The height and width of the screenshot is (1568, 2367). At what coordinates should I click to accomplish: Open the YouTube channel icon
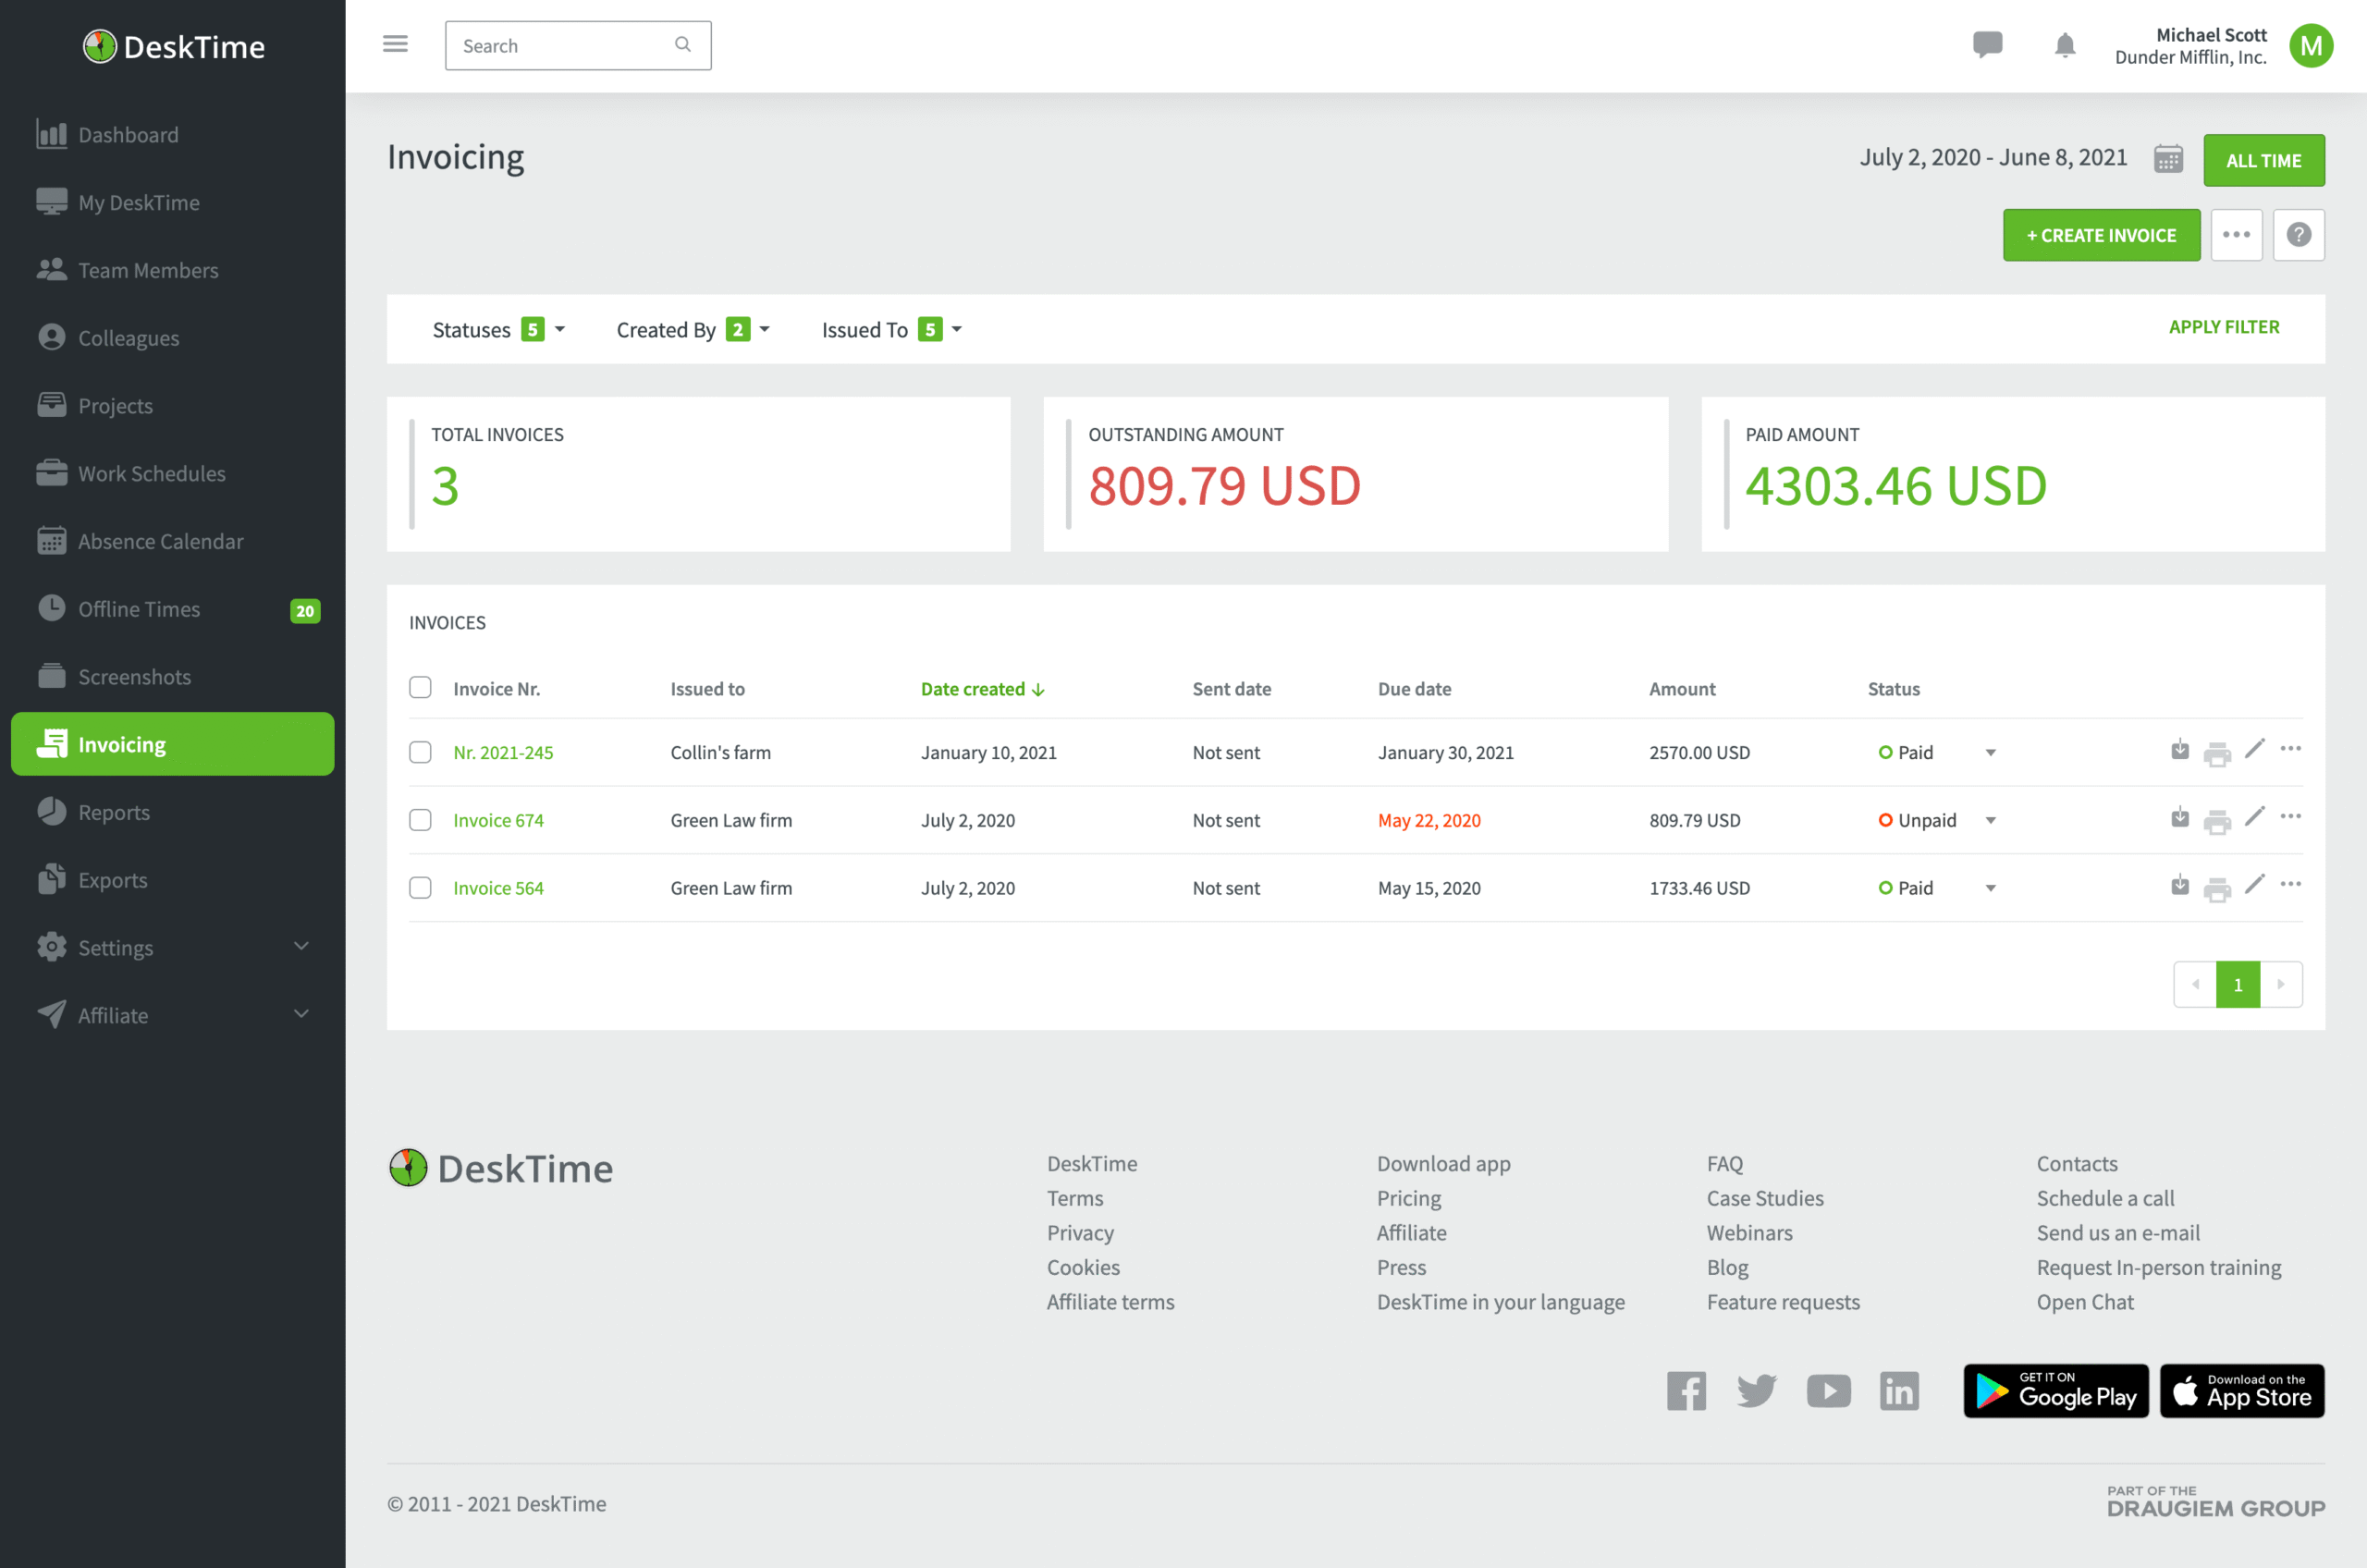pos(1829,1391)
